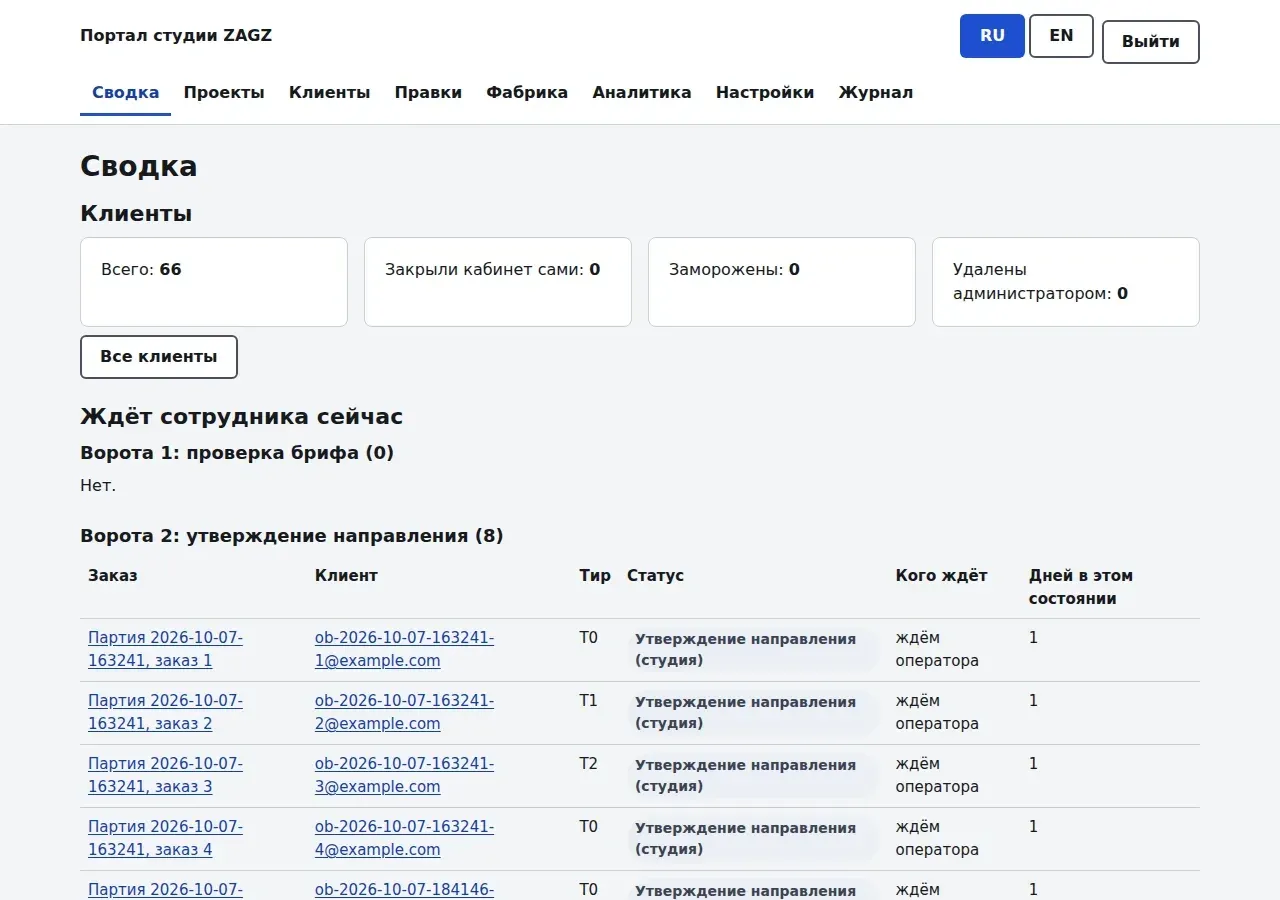The height and width of the screenshot is (900, 1280).
Task: Click the Все клиенты button
Action: pos(159,357)
